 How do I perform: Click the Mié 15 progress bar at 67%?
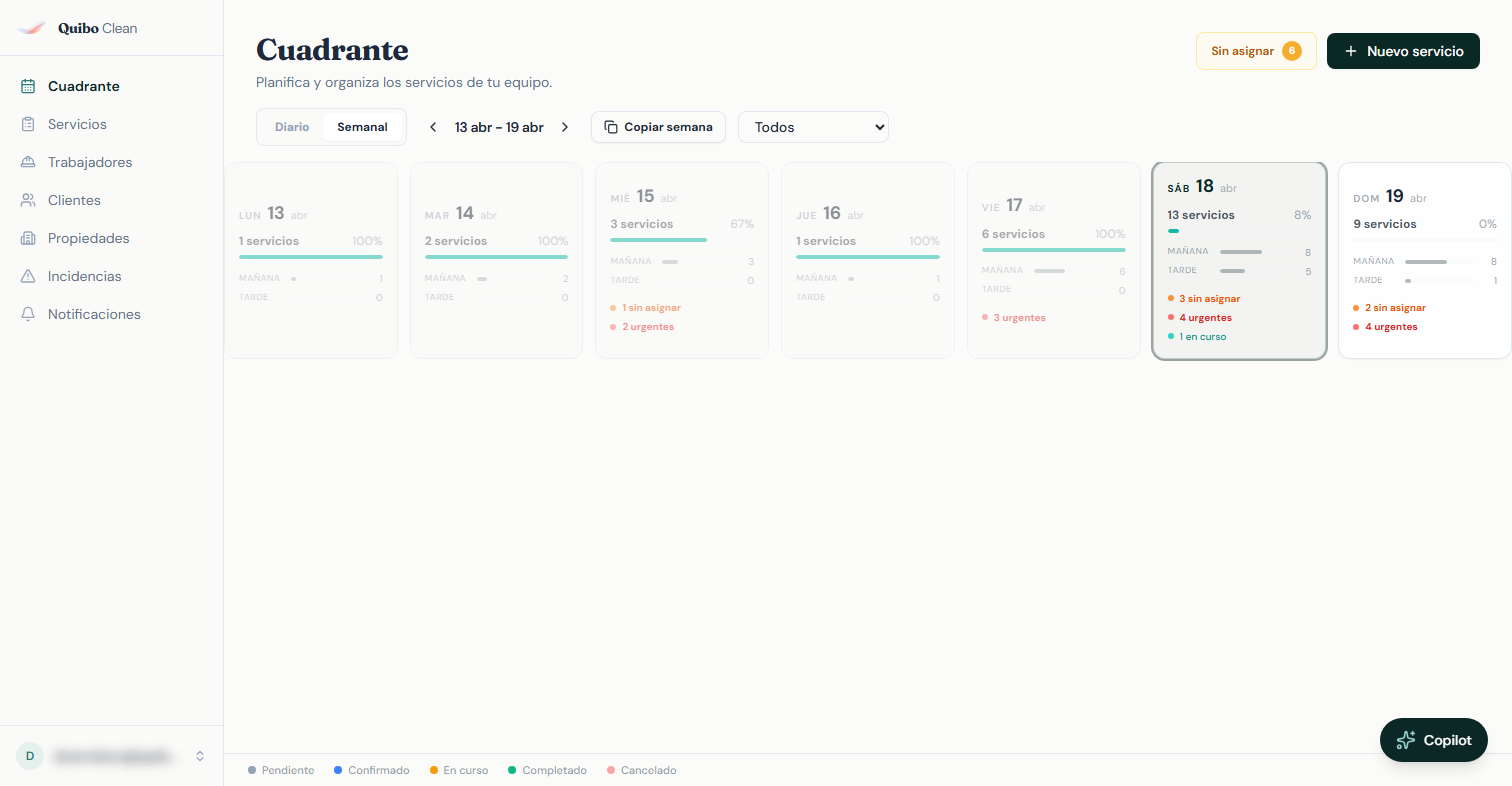tap(682, 240)
